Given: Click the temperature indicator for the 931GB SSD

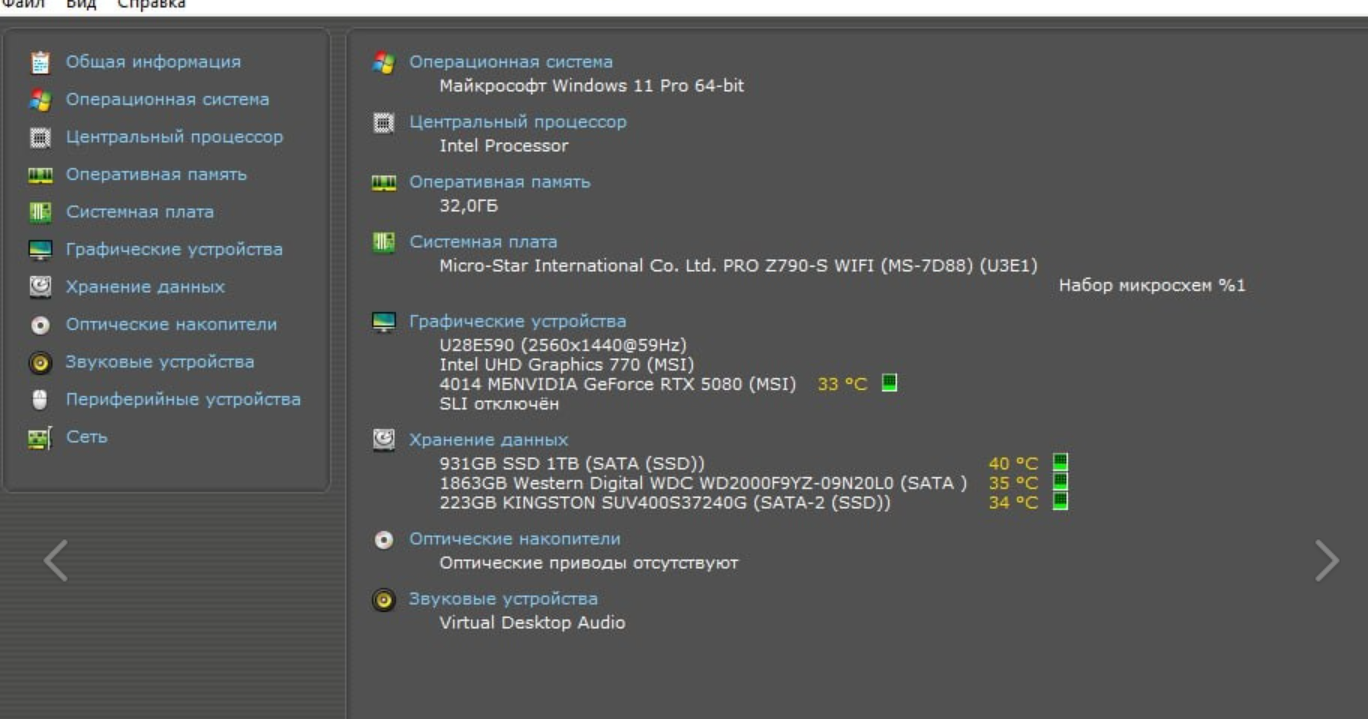Looking at the screenshot, I should pyautogui.click(x=1061, y=462).
